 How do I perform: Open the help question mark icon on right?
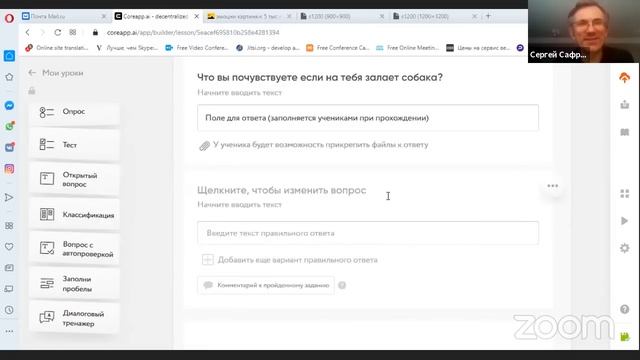624,309
